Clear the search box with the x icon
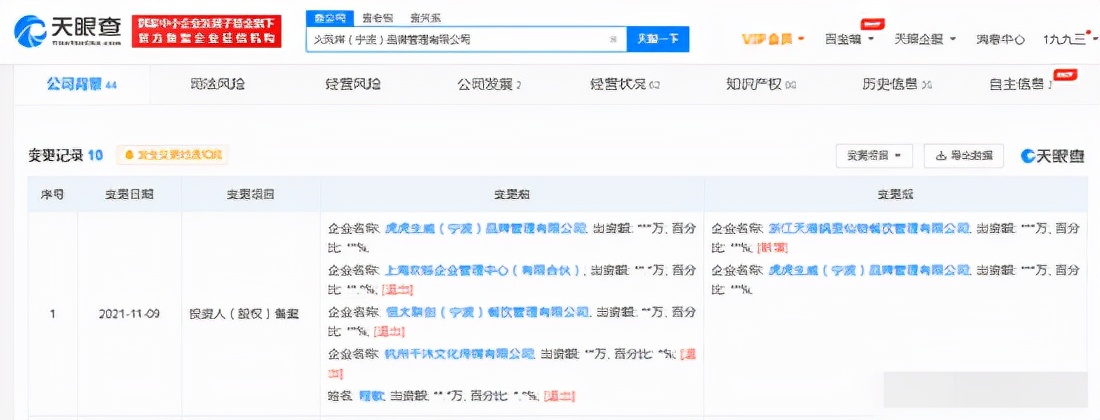Image resolution: width=1100 pixels, height=420 pixels. (614, 39)
